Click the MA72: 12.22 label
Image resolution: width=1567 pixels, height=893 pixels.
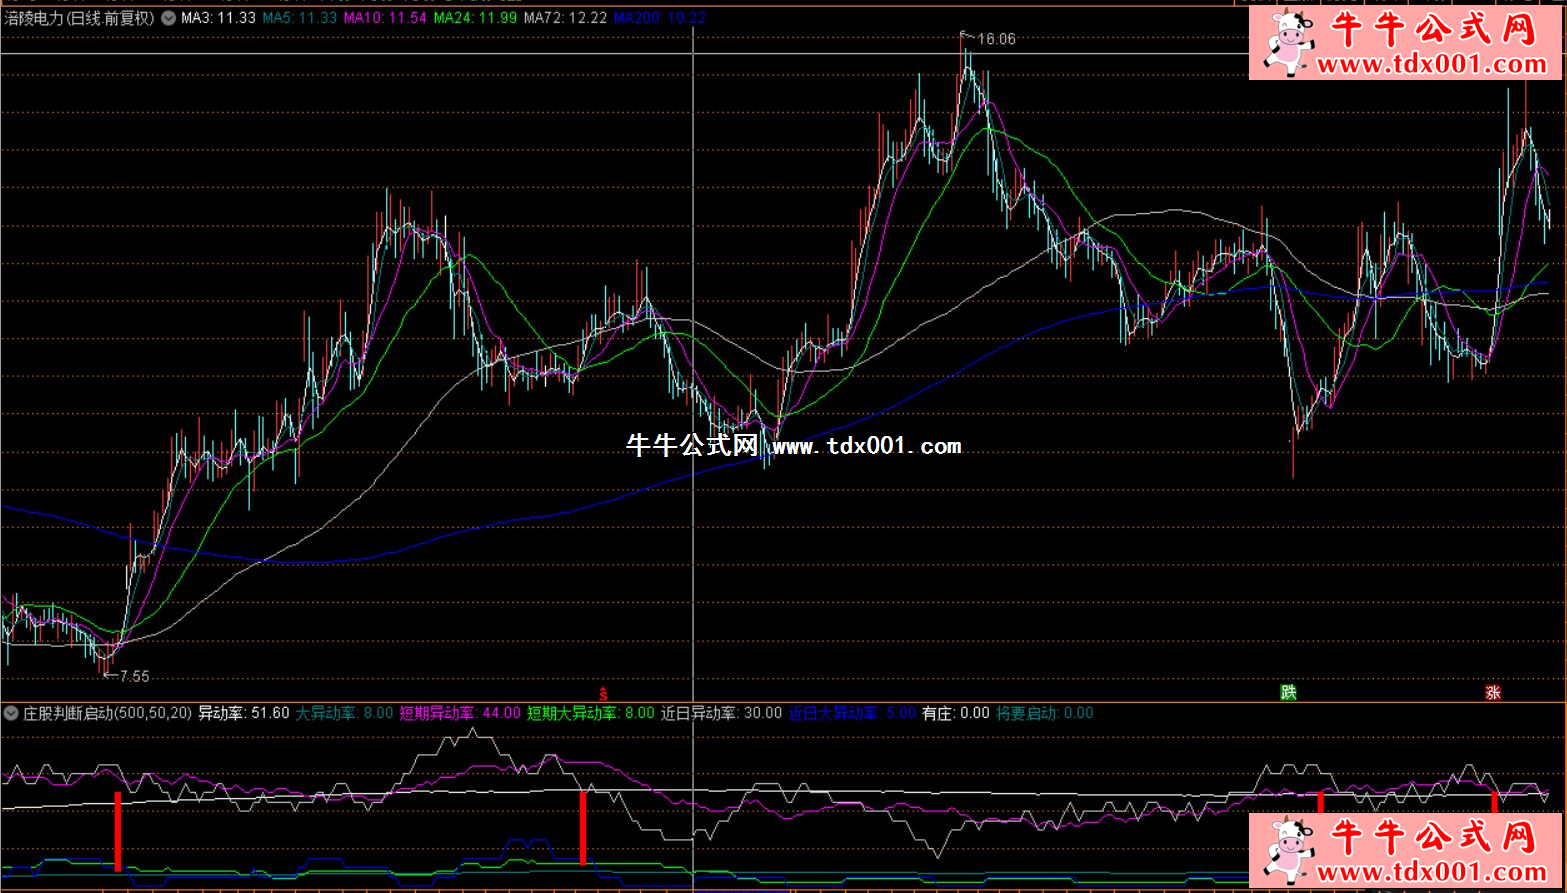[565, 18]
